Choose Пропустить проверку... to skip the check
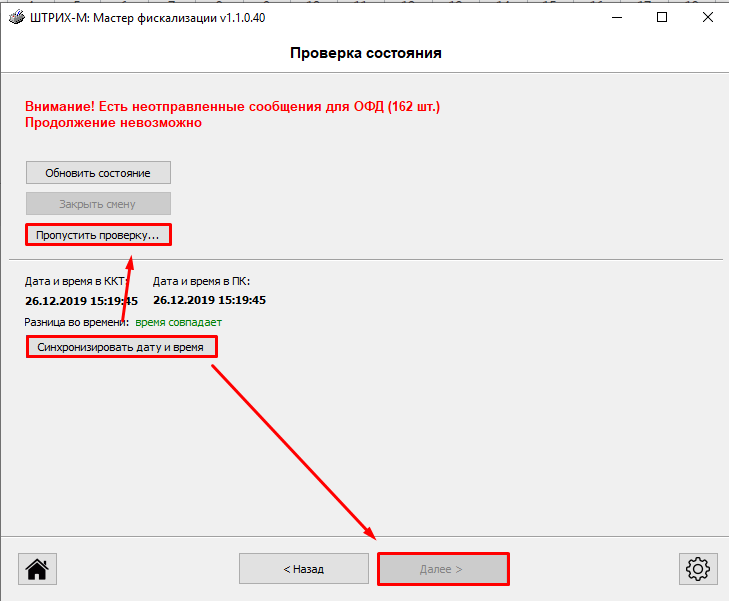Image resolution: width=729 pixels, height=601 pixels. pos(98,235)
